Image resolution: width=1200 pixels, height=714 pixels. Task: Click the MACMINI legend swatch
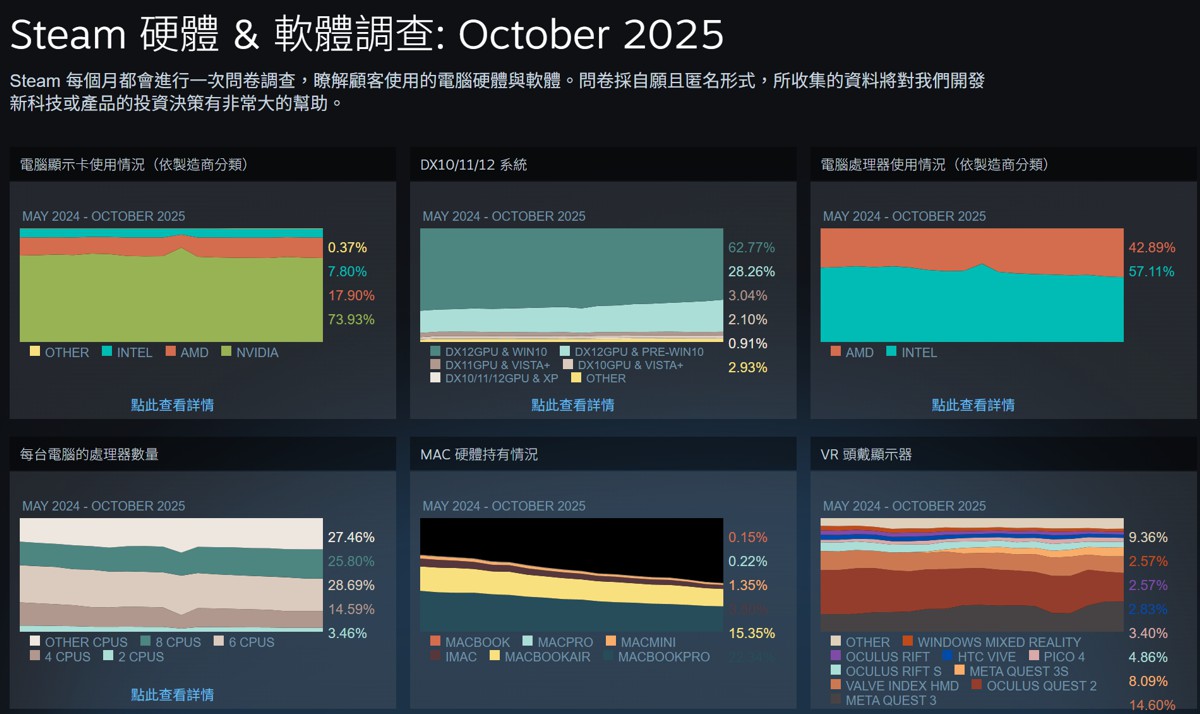point(610,642)
